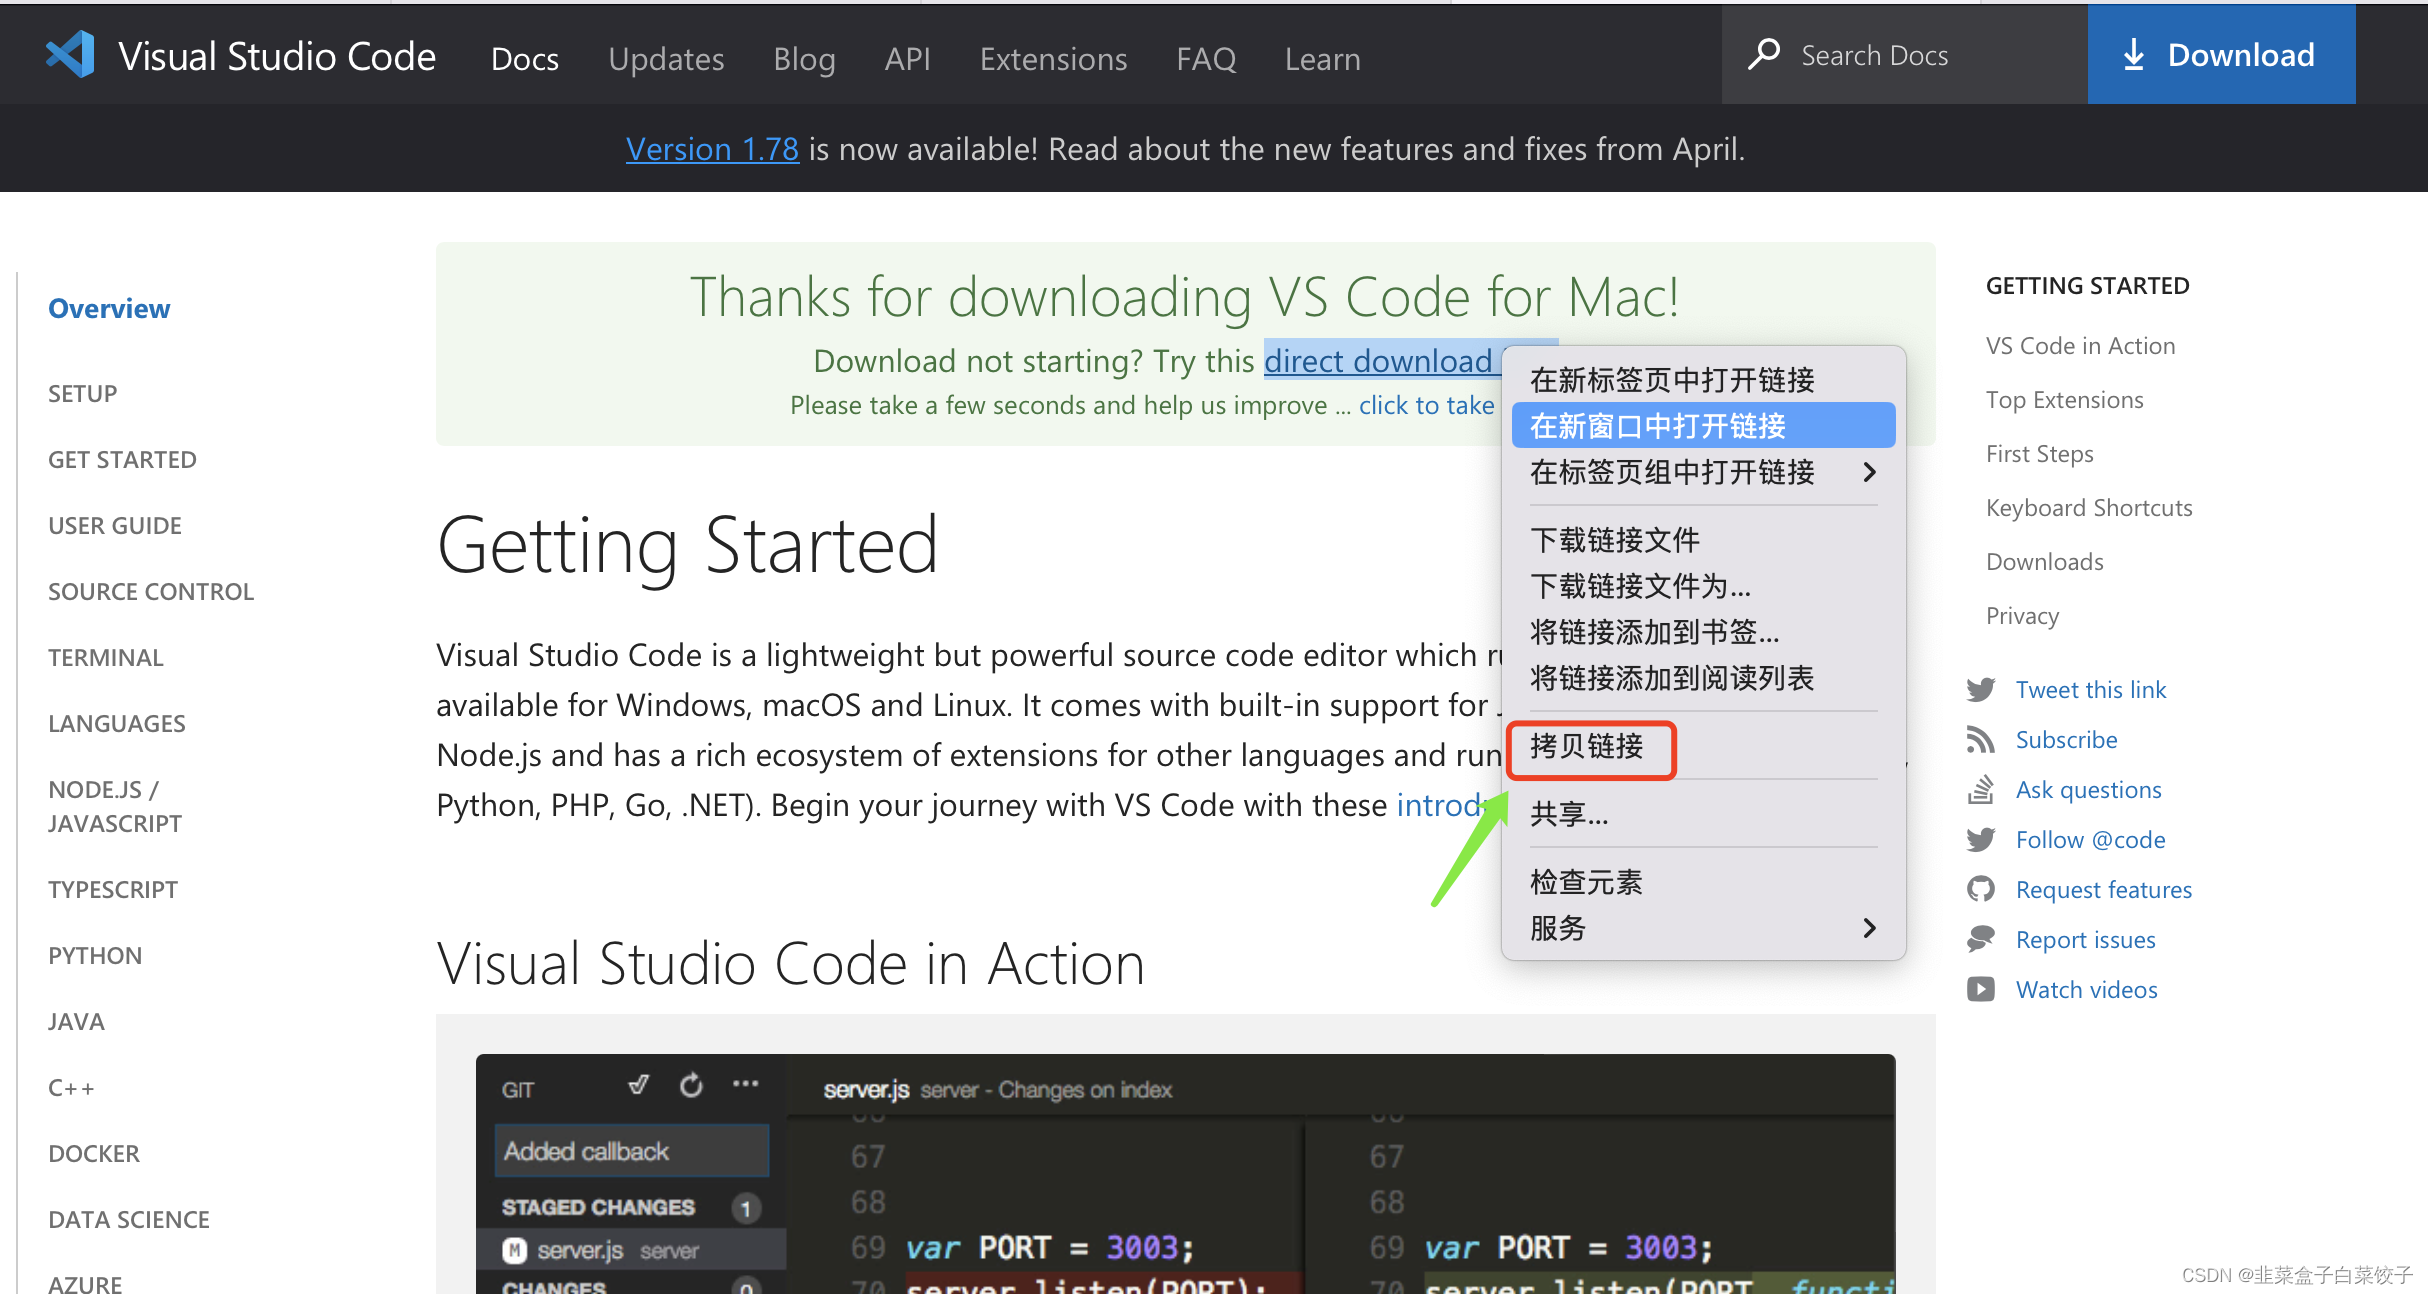This screenshot has height=1294, width=2428.
Task: Open the click to take survey link
Action: pyautogui.click(x=1426, y=405)
